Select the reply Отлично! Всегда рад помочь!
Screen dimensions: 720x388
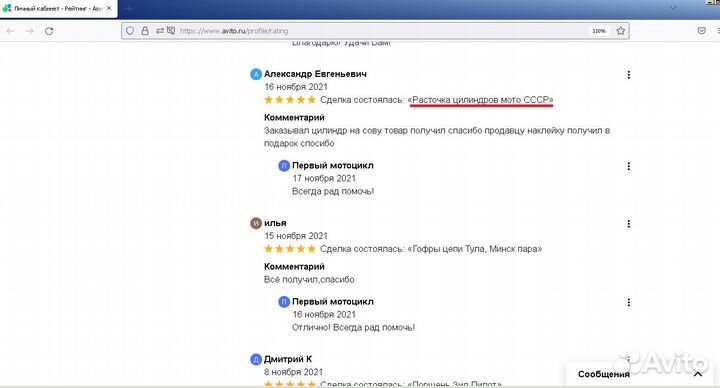[354, 327]
